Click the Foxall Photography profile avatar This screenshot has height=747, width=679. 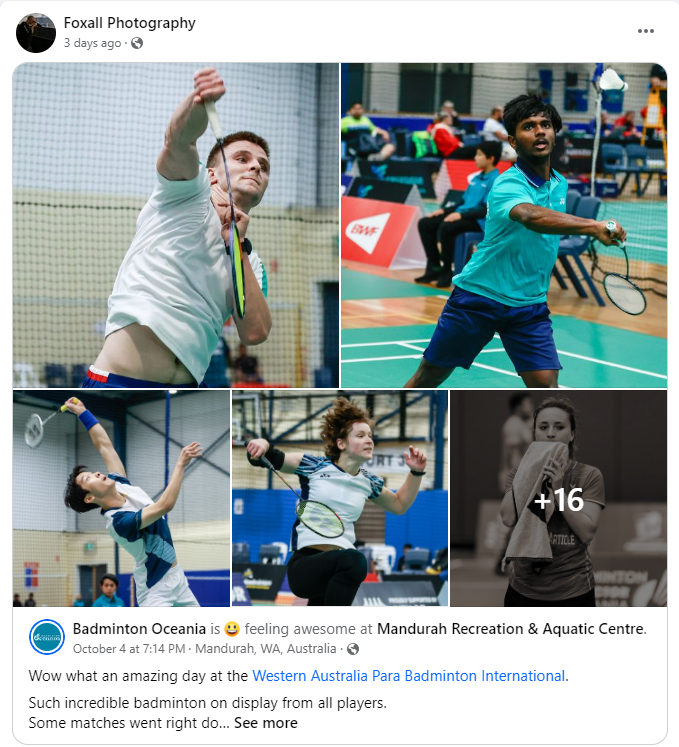pyautogui.click(x=36, y=33)
